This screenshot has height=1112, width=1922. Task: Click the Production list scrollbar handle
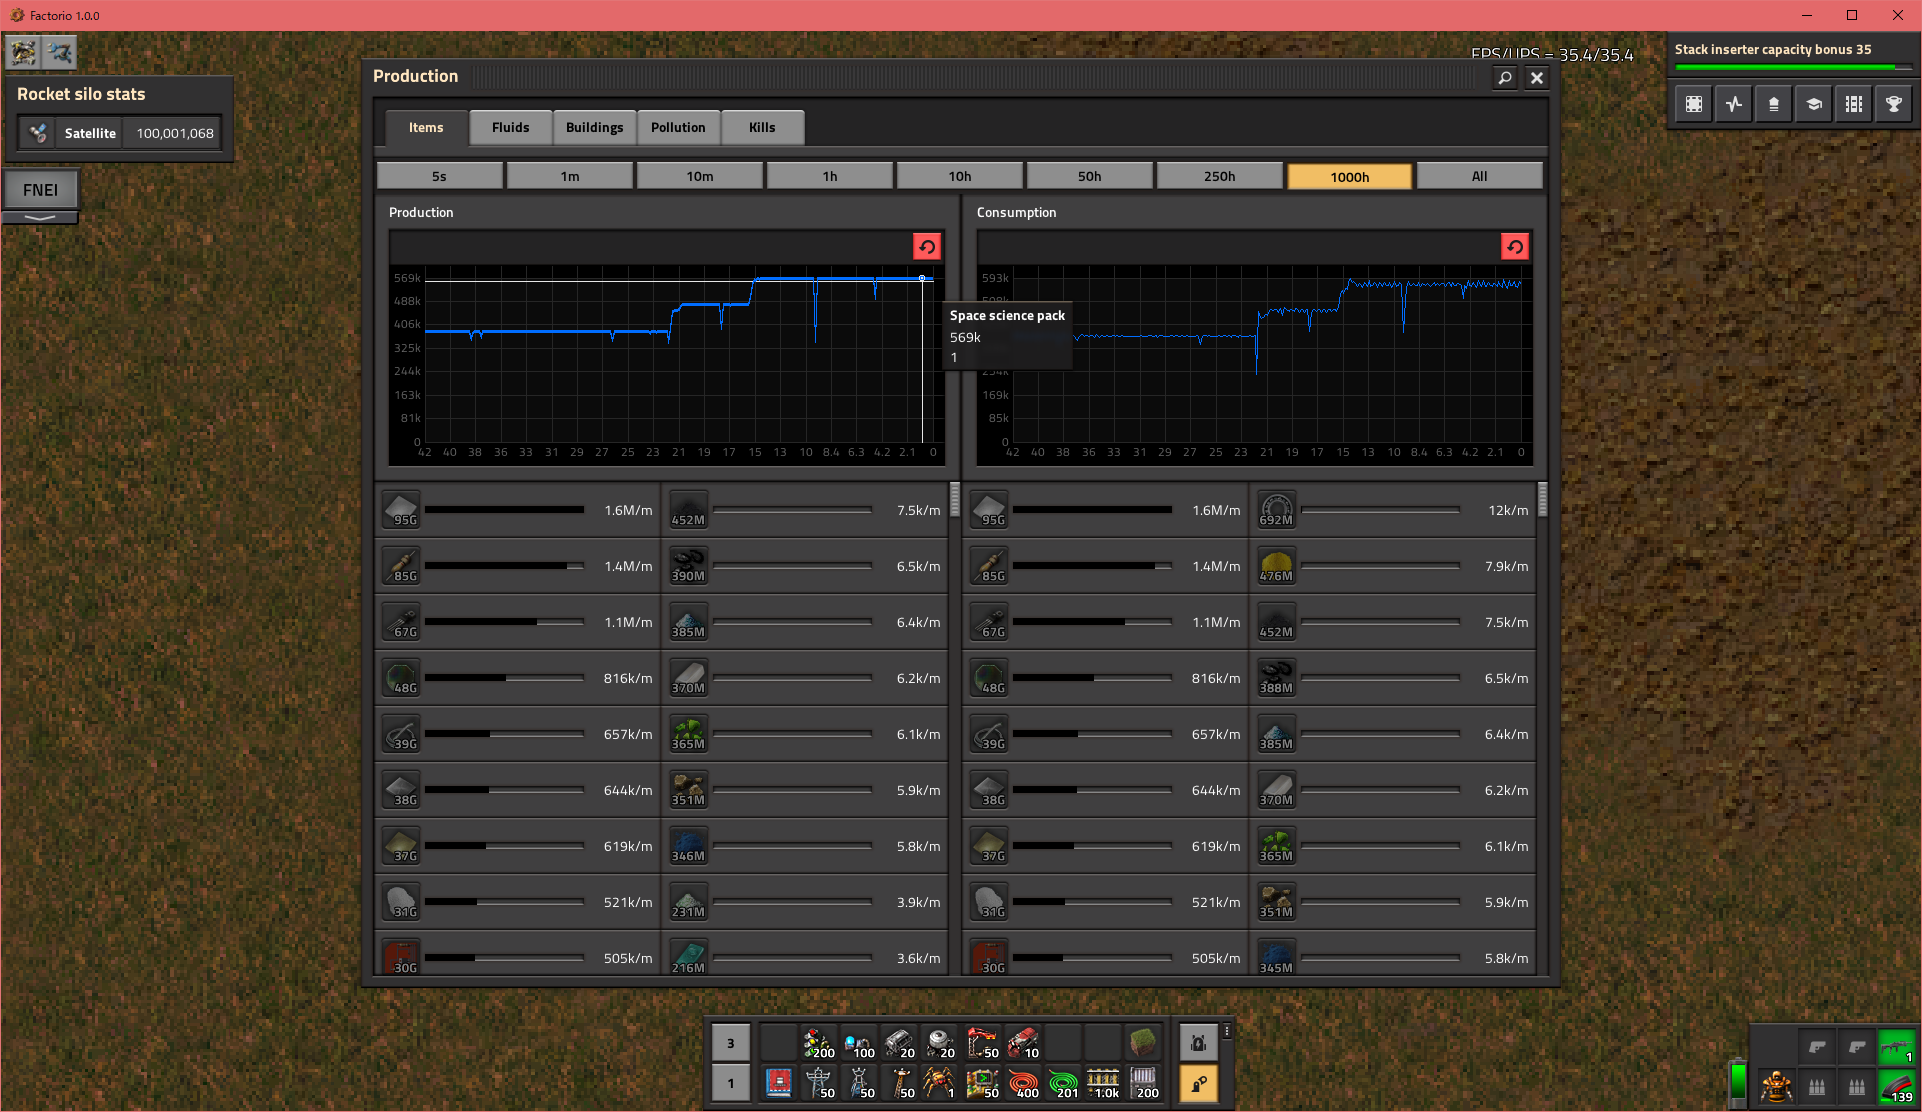click(x=954, y=499)
